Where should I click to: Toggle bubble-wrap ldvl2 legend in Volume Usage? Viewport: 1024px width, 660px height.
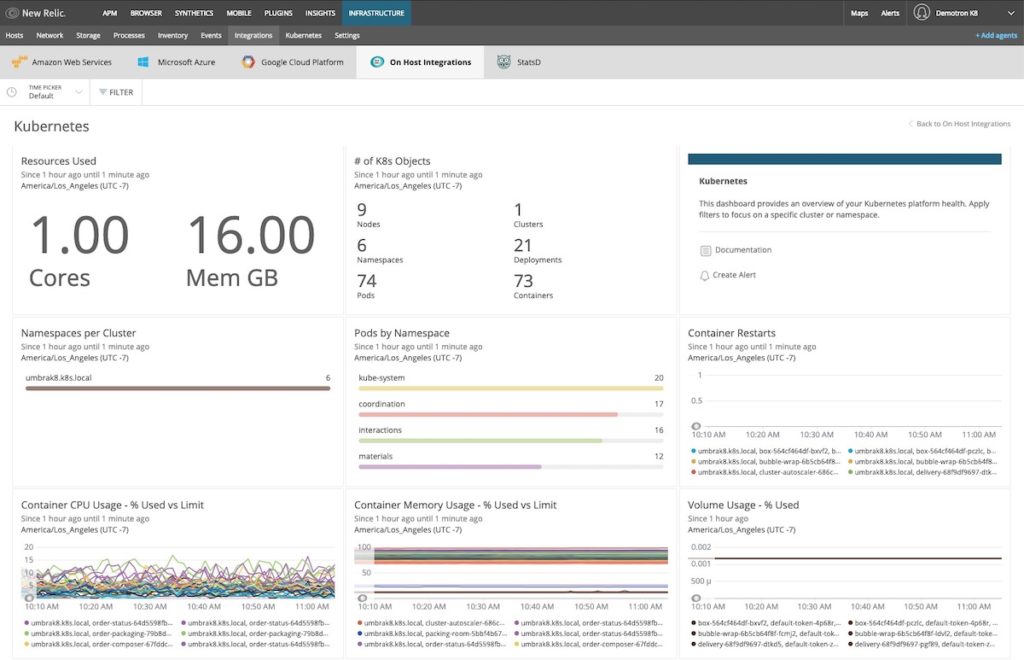click(x=923, y=634)
